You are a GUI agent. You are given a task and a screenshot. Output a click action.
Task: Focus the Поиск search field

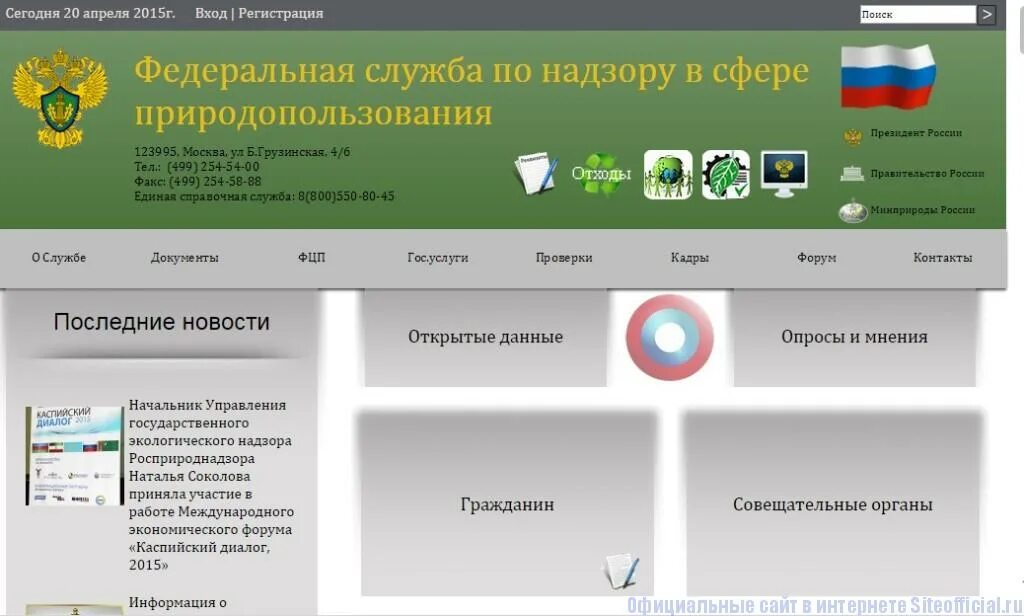coord(918,14)
